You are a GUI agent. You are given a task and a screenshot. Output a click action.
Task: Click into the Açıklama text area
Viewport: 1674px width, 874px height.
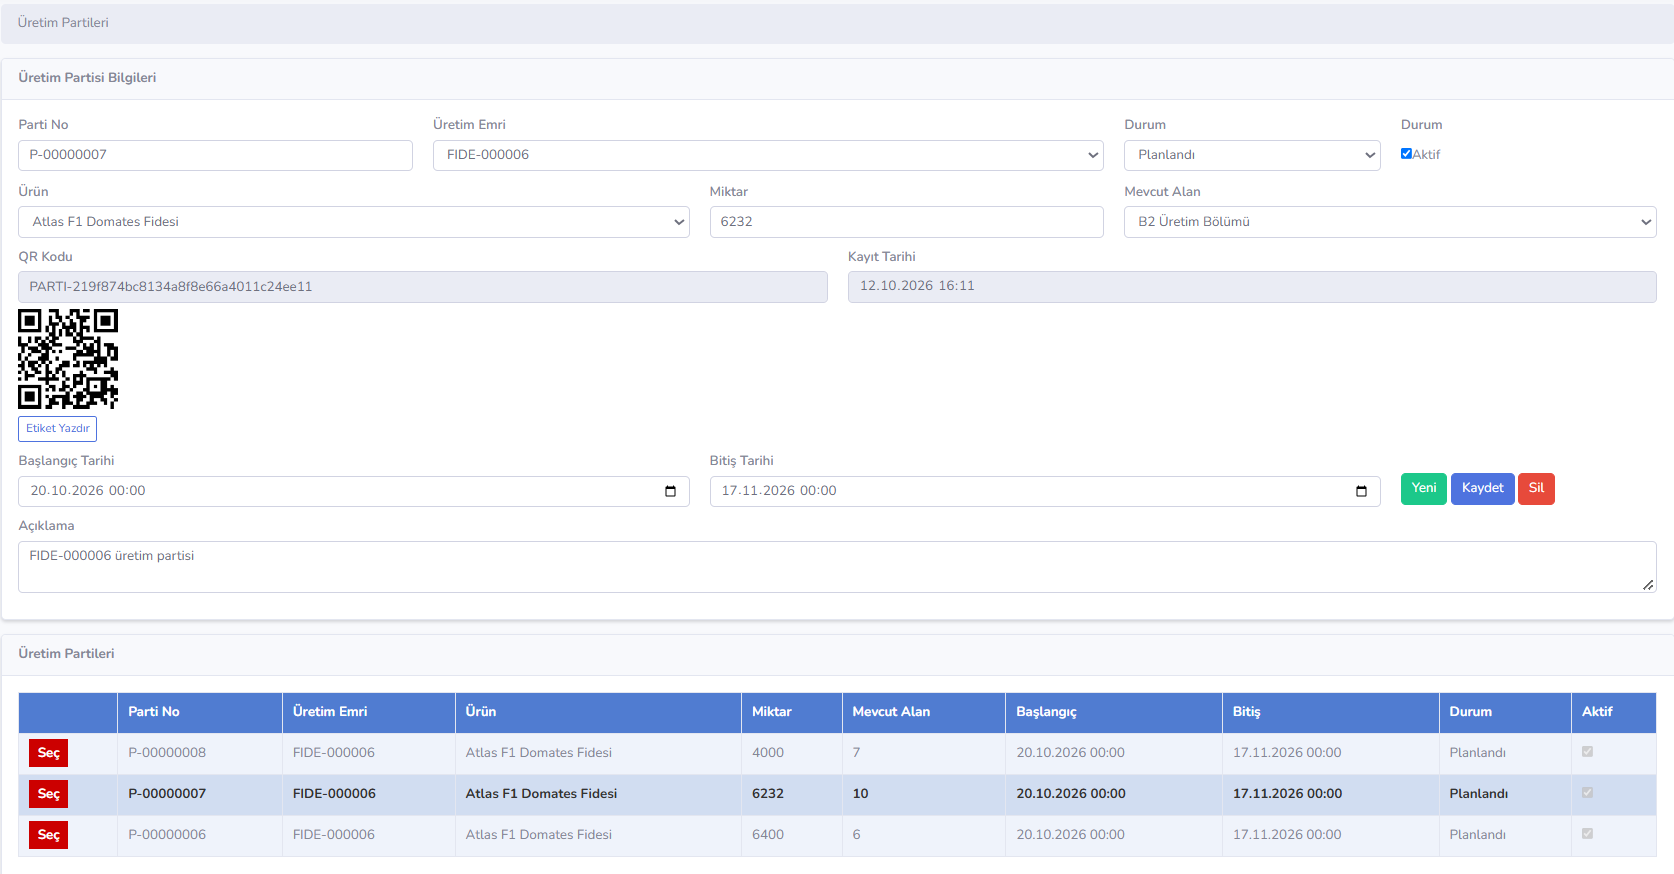(x=837, y=567)
